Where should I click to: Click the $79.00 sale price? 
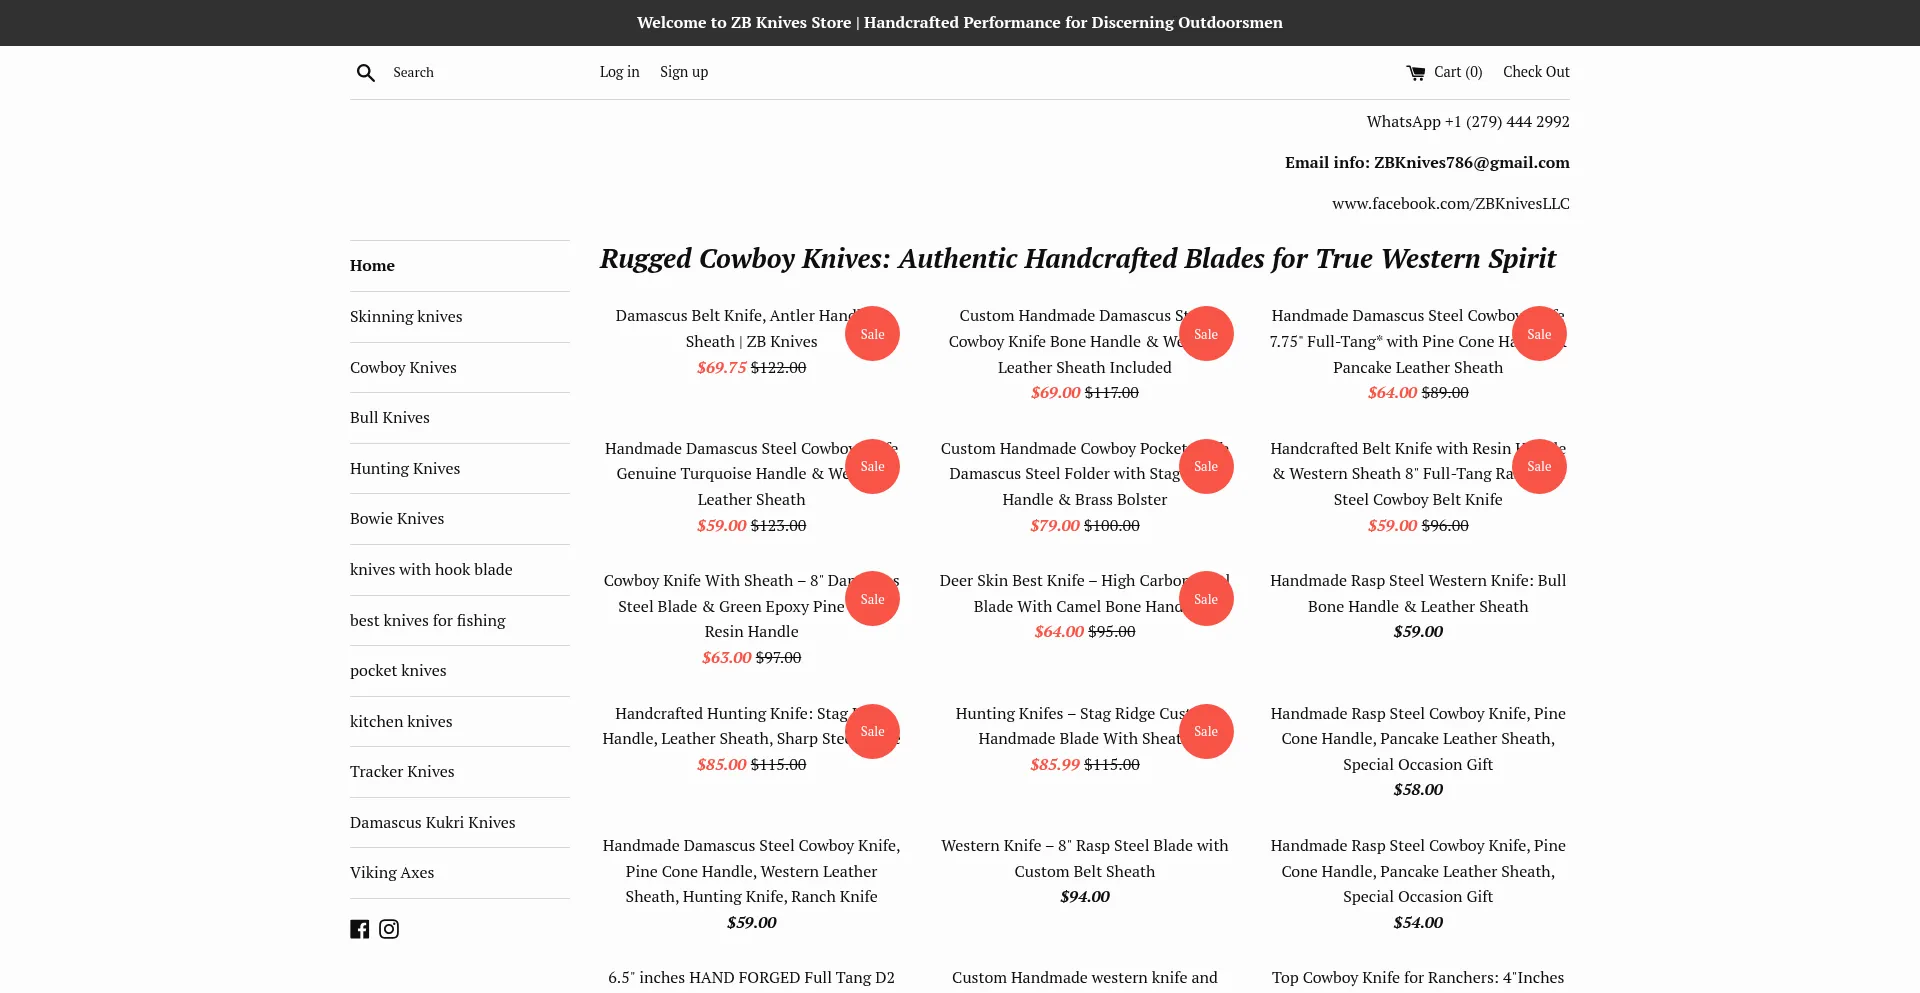[x=1055, y=526]
